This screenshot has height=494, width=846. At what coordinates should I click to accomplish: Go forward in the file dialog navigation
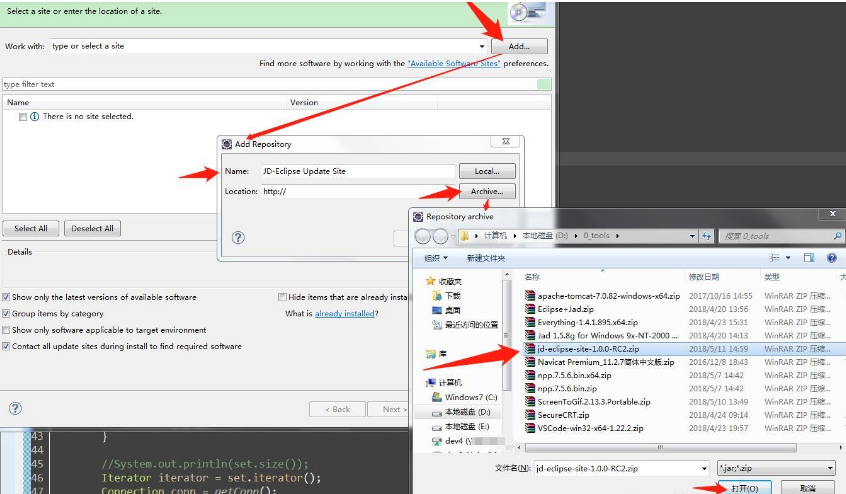440,236
